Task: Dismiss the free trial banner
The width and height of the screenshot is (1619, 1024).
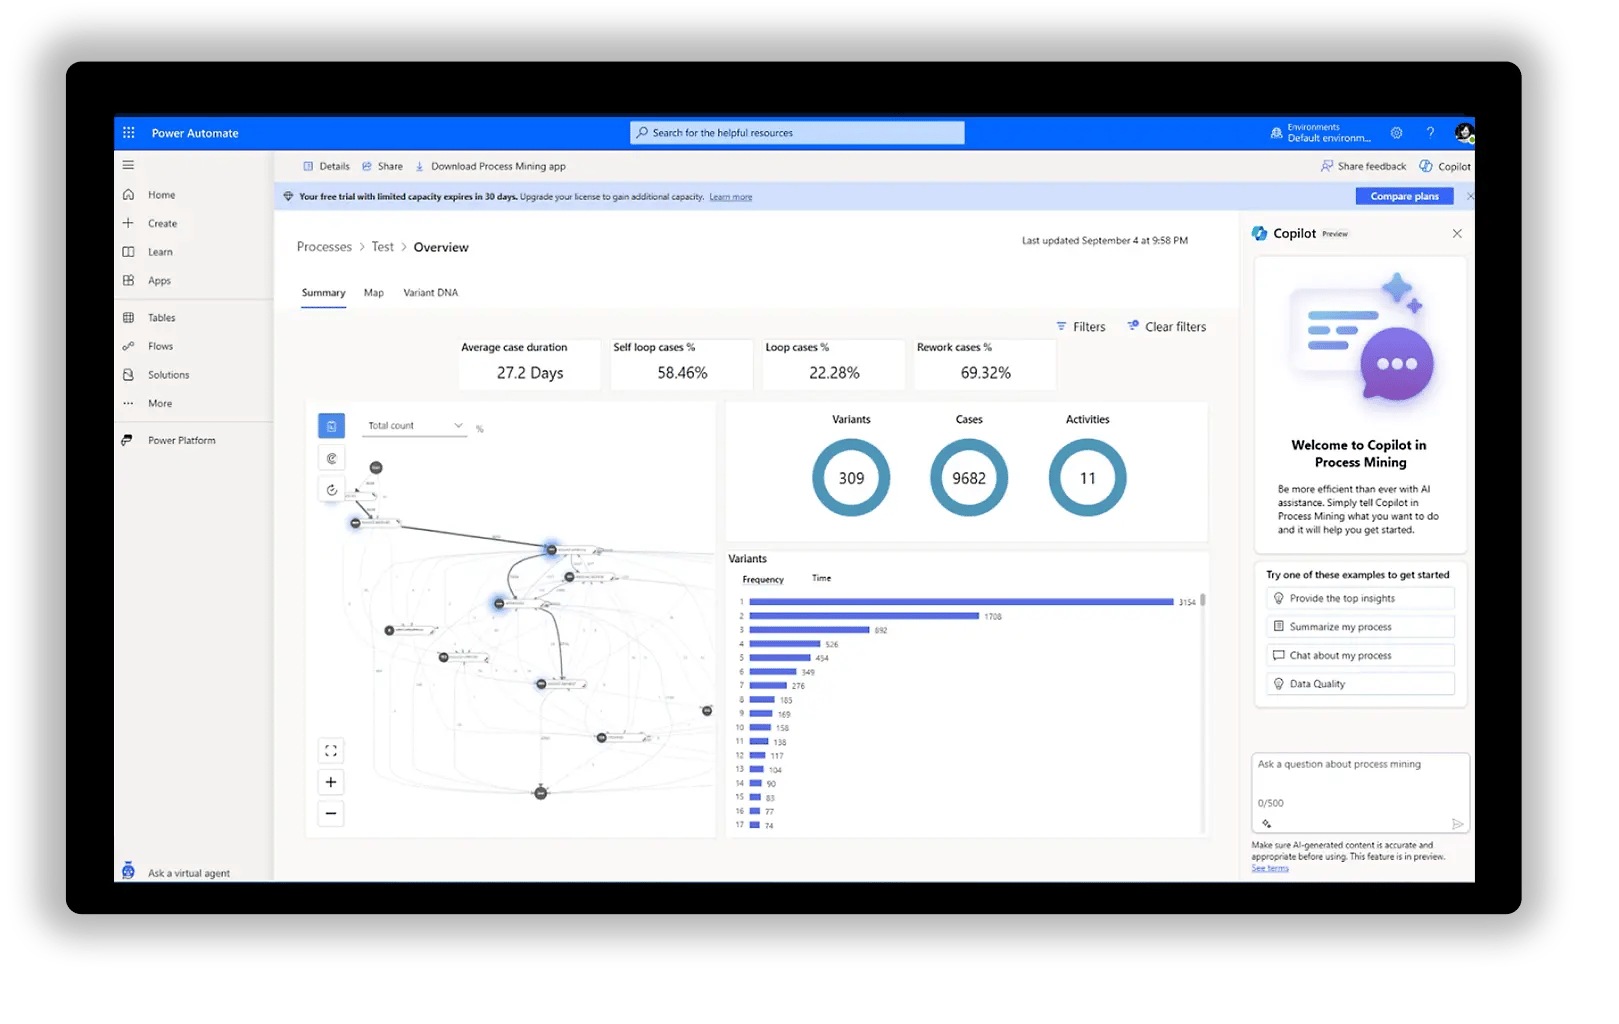Action: tap(1469, 196)
